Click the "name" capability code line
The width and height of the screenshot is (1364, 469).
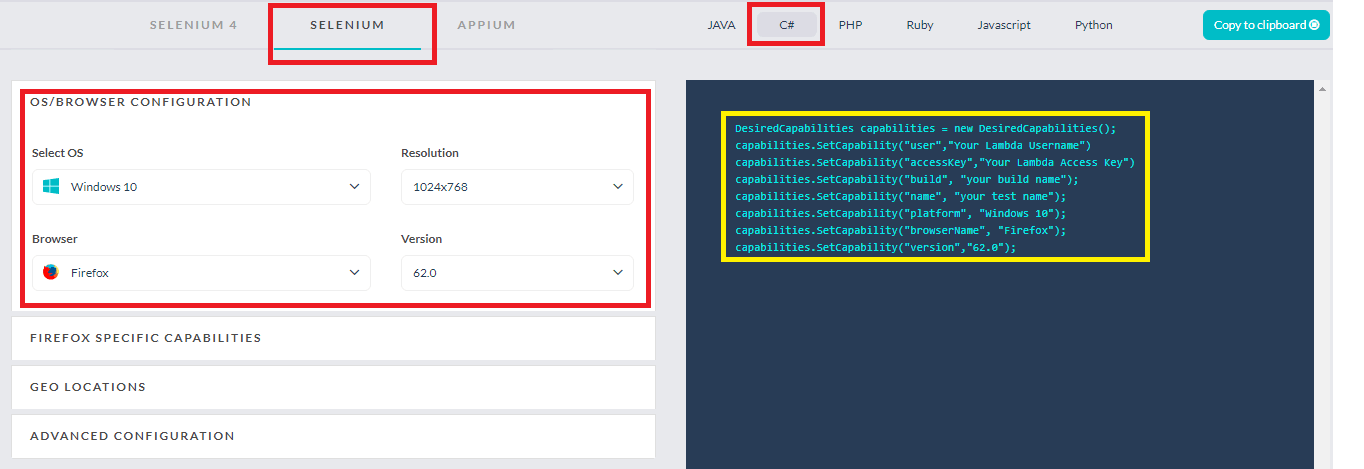point(901,196)
